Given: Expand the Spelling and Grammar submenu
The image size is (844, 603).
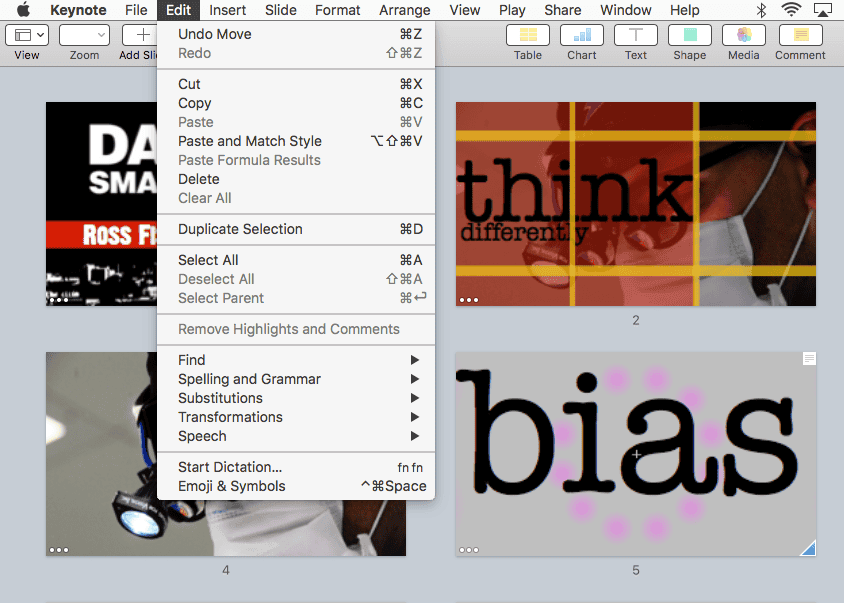Looking at the screenshot, I should click(296, 379).
